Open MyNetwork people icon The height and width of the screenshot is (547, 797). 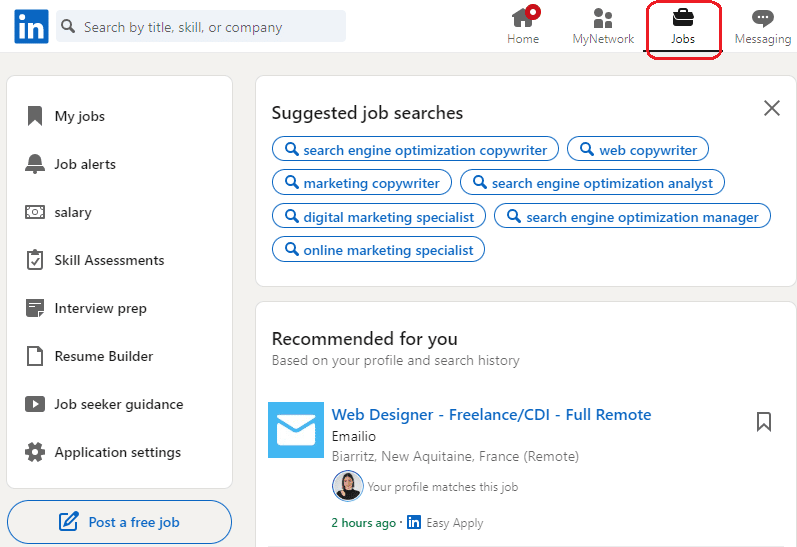[x=603, y=26]
